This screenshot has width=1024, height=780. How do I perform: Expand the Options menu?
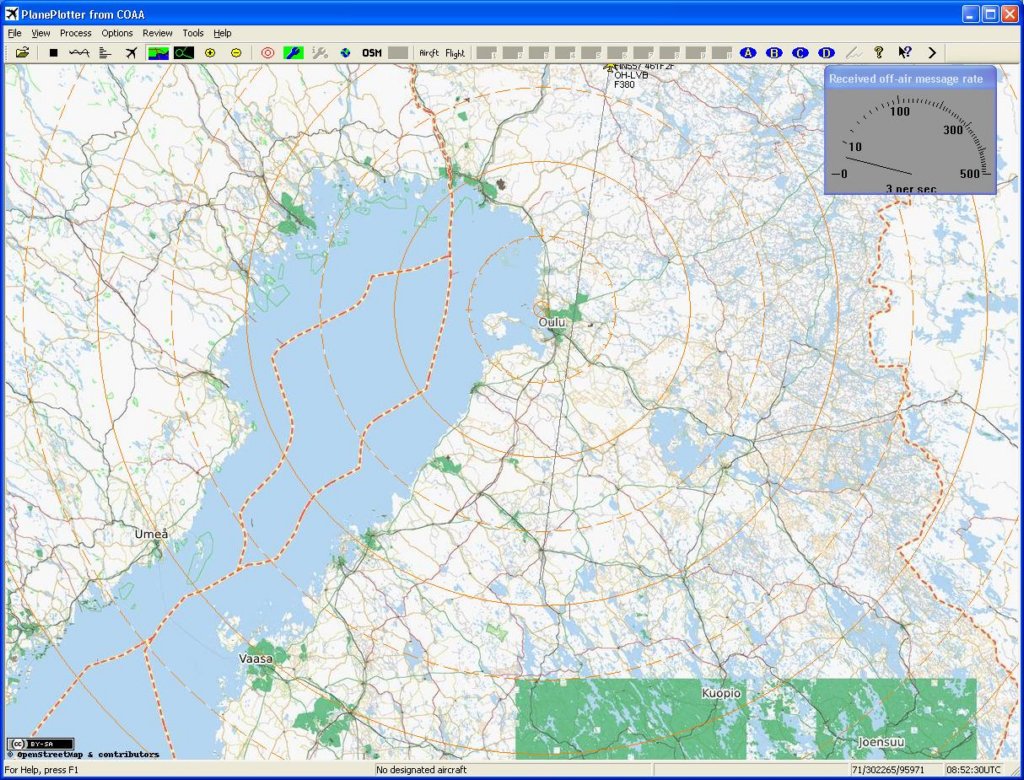117,33
